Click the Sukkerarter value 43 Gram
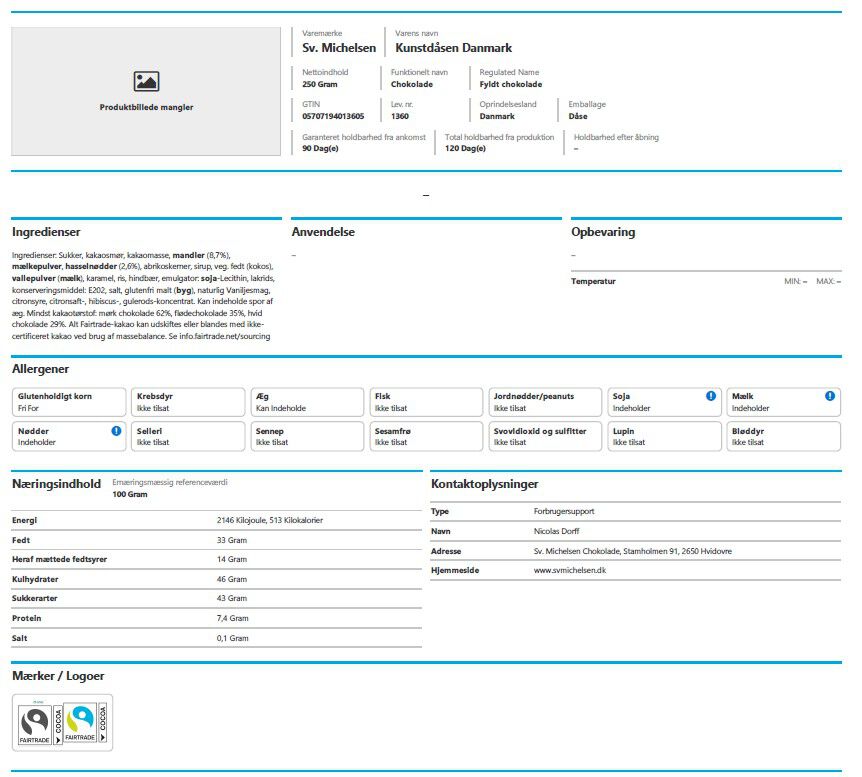This screenshot has width=862, height=777. pyautogui.click(x=231, y=598)
